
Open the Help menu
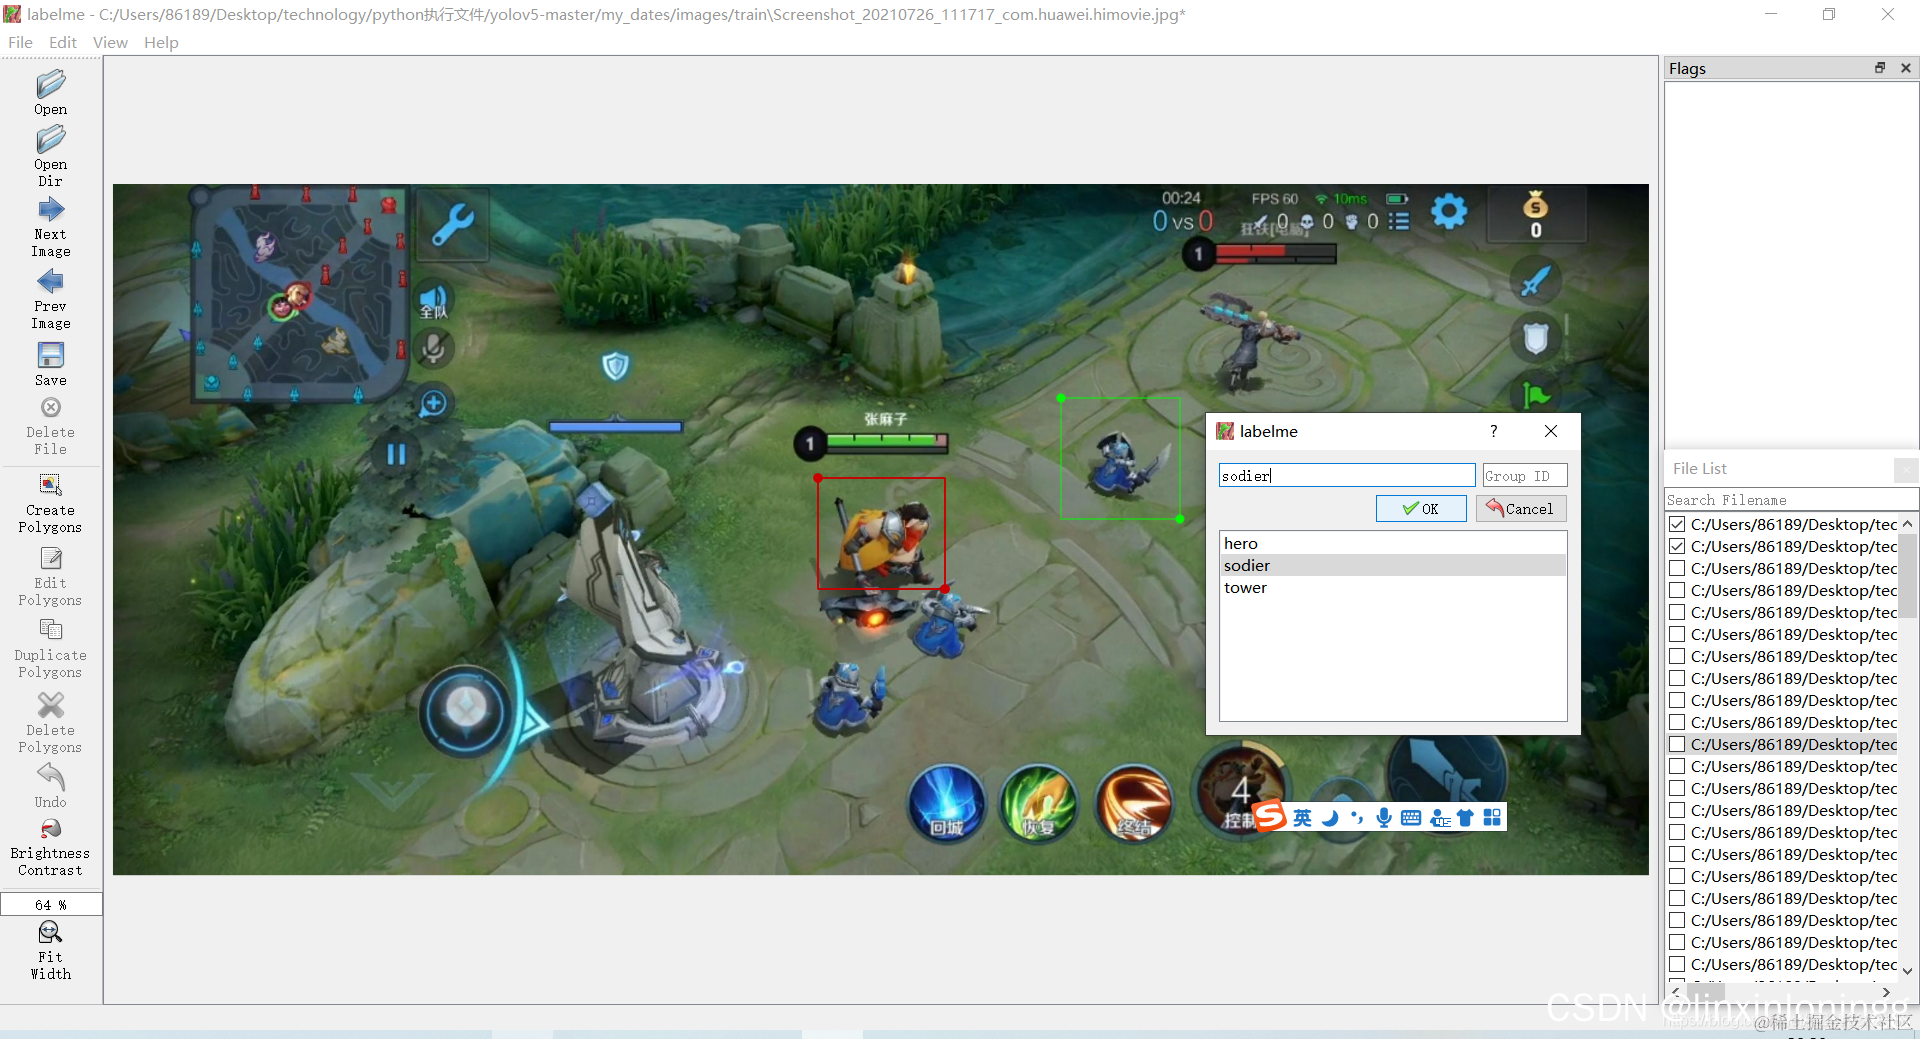click(161, 42)
